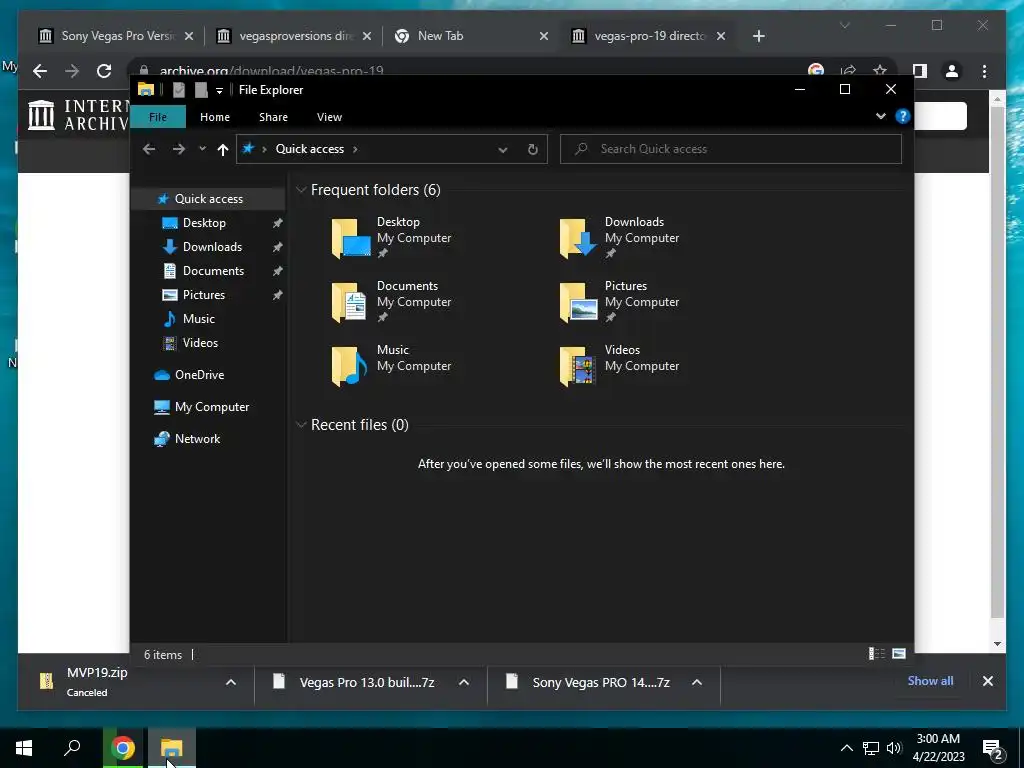Image resolution: width=1024 pixels, height=768 pixels.
Task: Open the View ribbon tab
Action: 329,117
